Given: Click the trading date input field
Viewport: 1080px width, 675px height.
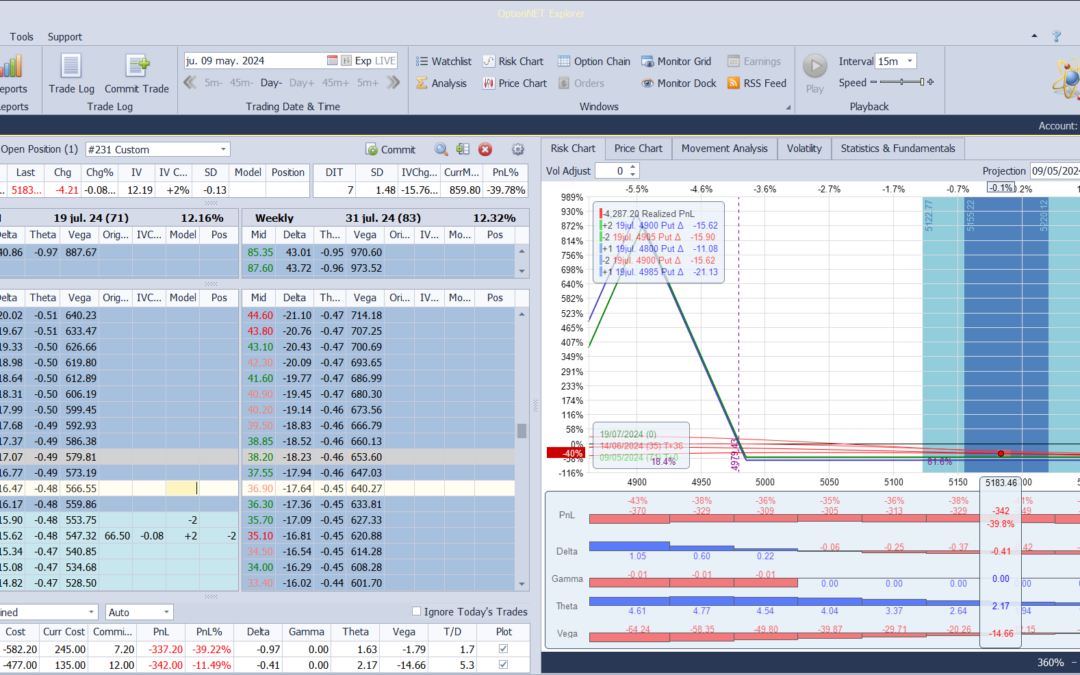Looking at the screenshot, I should [254, 61].
